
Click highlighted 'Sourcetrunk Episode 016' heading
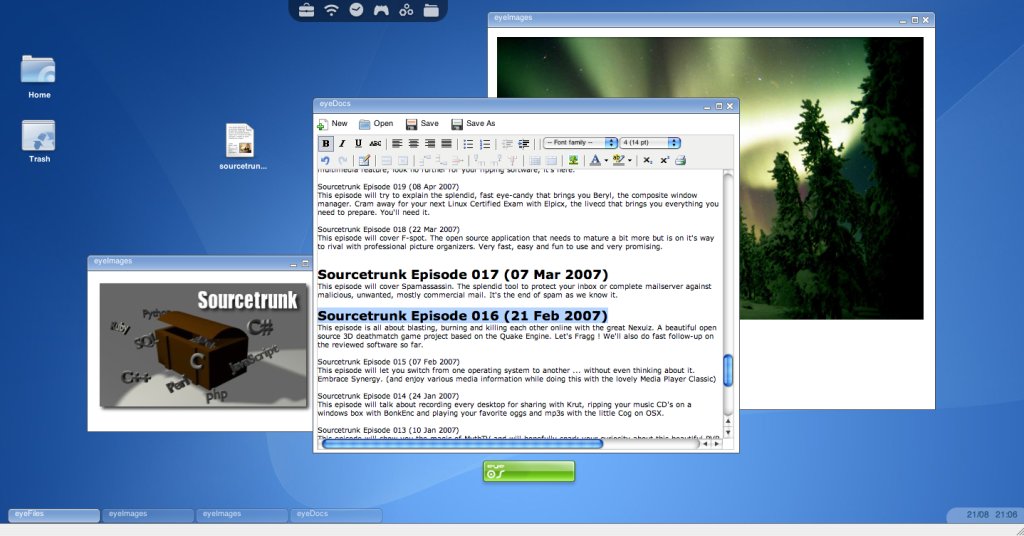[462, 315]
